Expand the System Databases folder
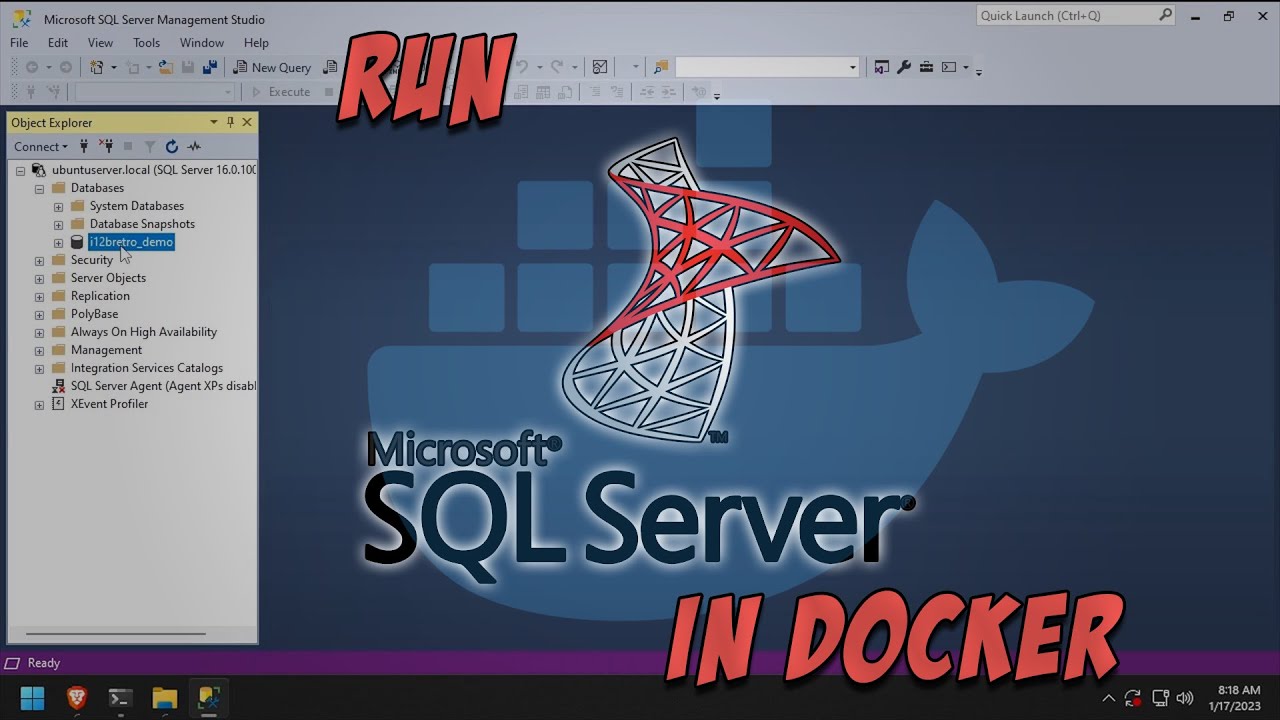This screenshot has width=1280, height=720. 58,206
